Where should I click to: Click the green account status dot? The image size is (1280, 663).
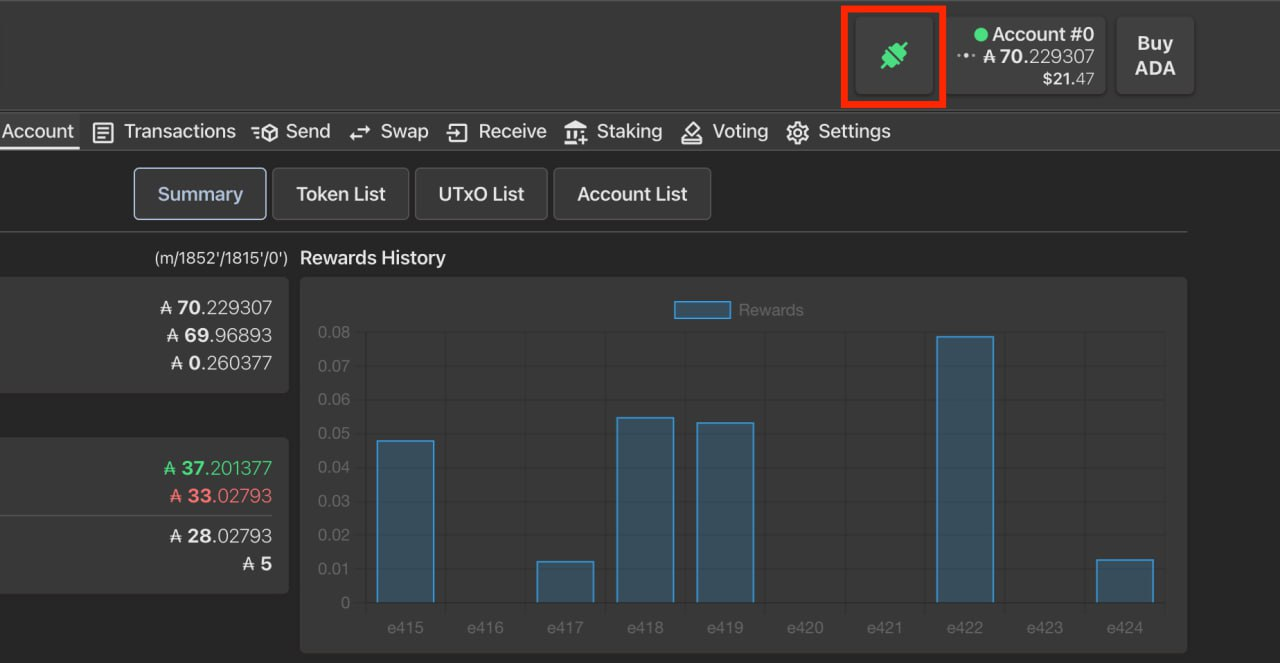pos(981,35)
